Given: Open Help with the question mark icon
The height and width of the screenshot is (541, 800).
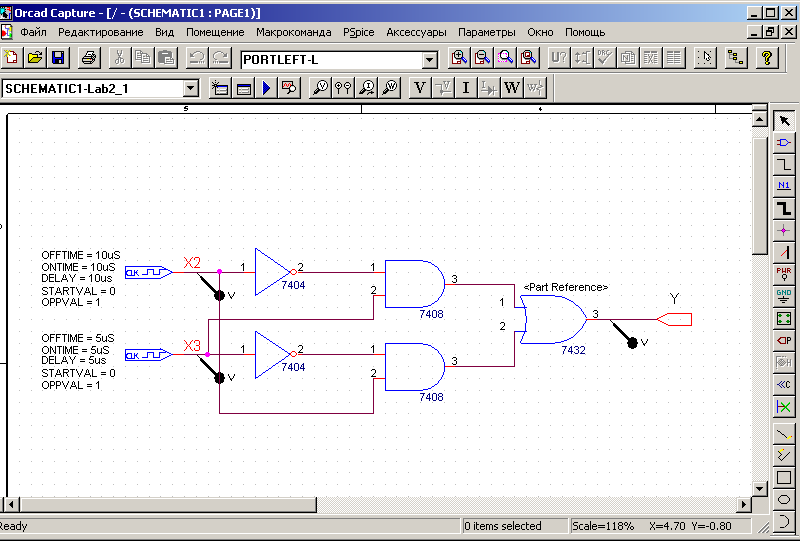Looking at the screenshot, I should click(767, 58).
